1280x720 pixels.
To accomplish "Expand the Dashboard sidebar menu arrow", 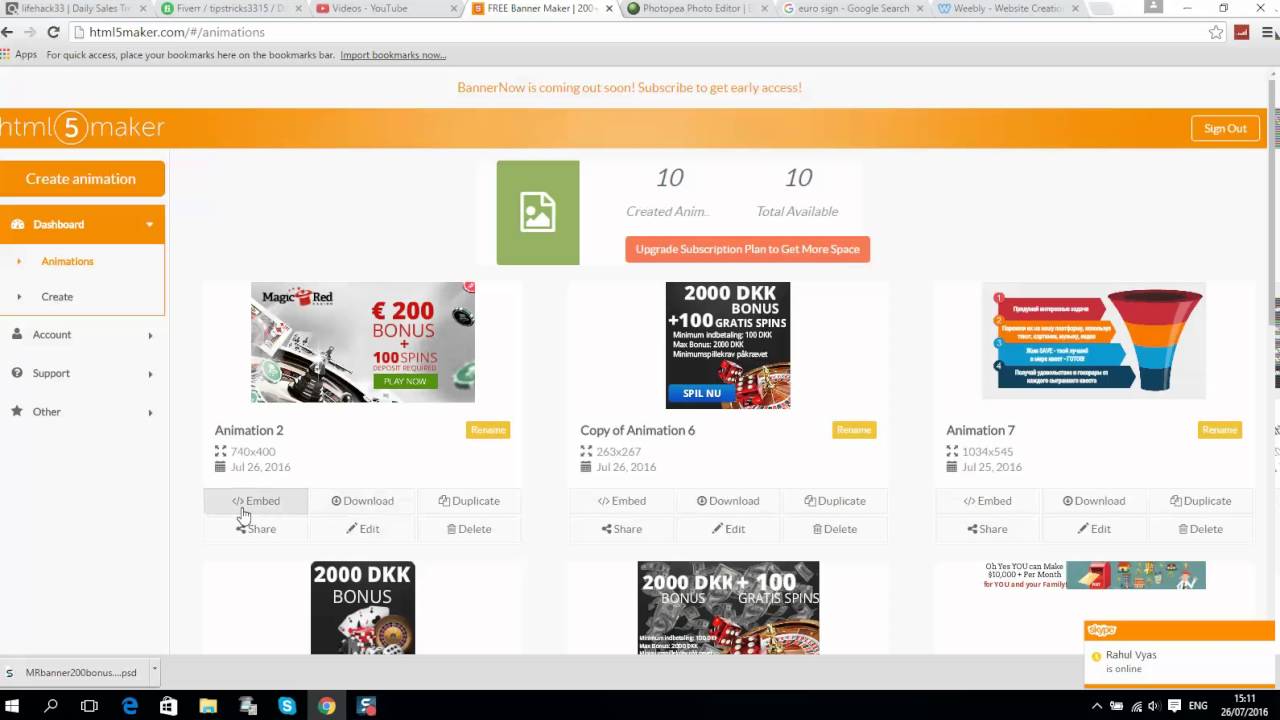I will (149, 225).
